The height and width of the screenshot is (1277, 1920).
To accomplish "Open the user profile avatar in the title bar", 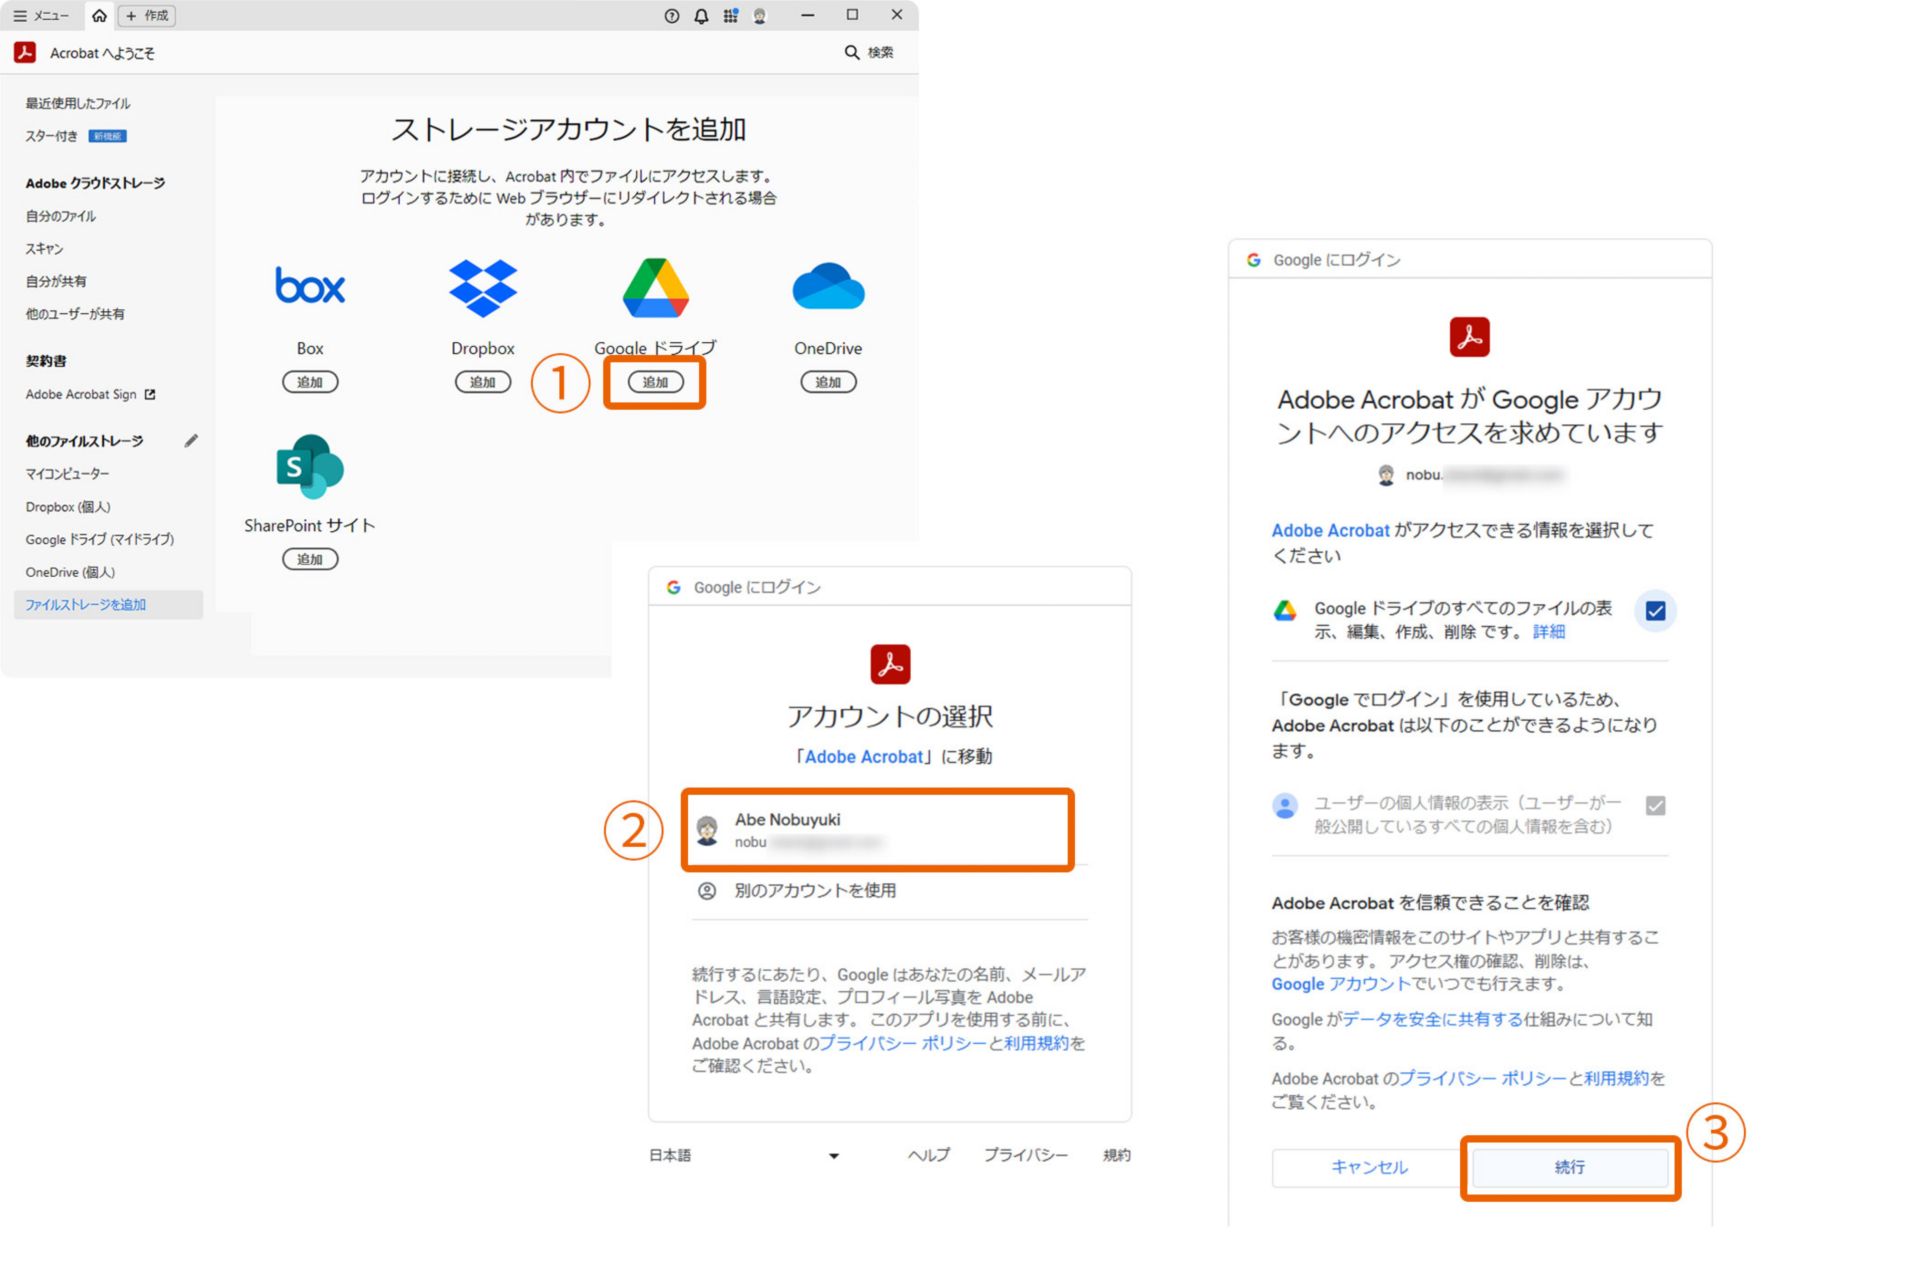I will [760, 16].
